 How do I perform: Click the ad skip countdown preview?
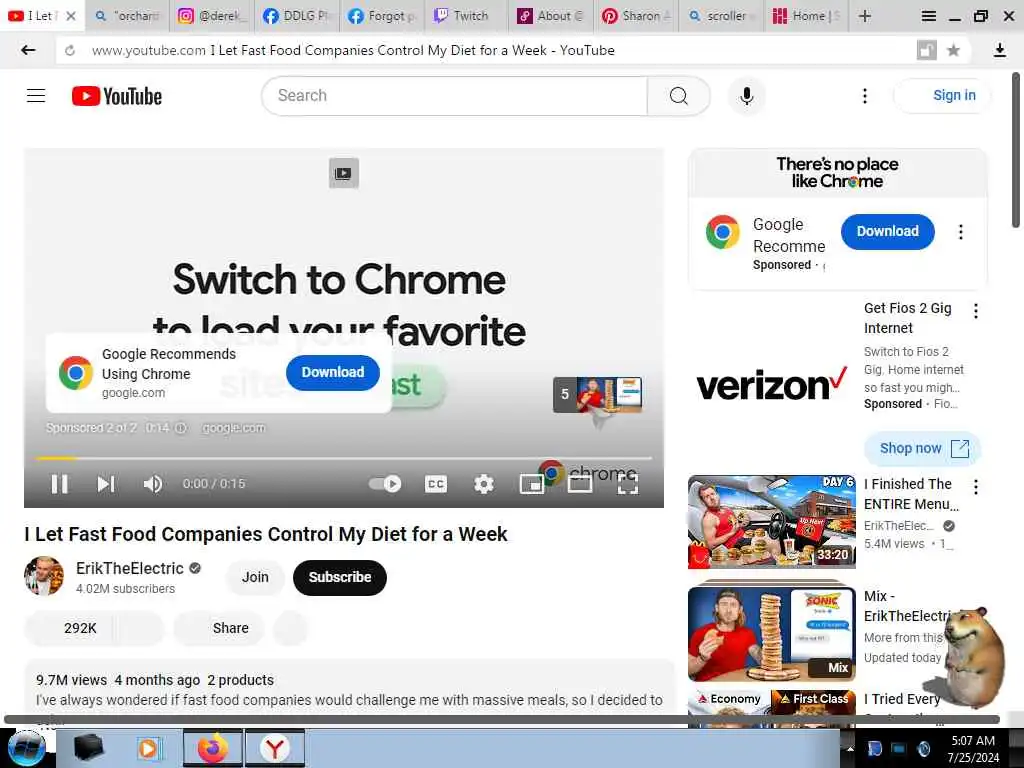coord(598,394)
